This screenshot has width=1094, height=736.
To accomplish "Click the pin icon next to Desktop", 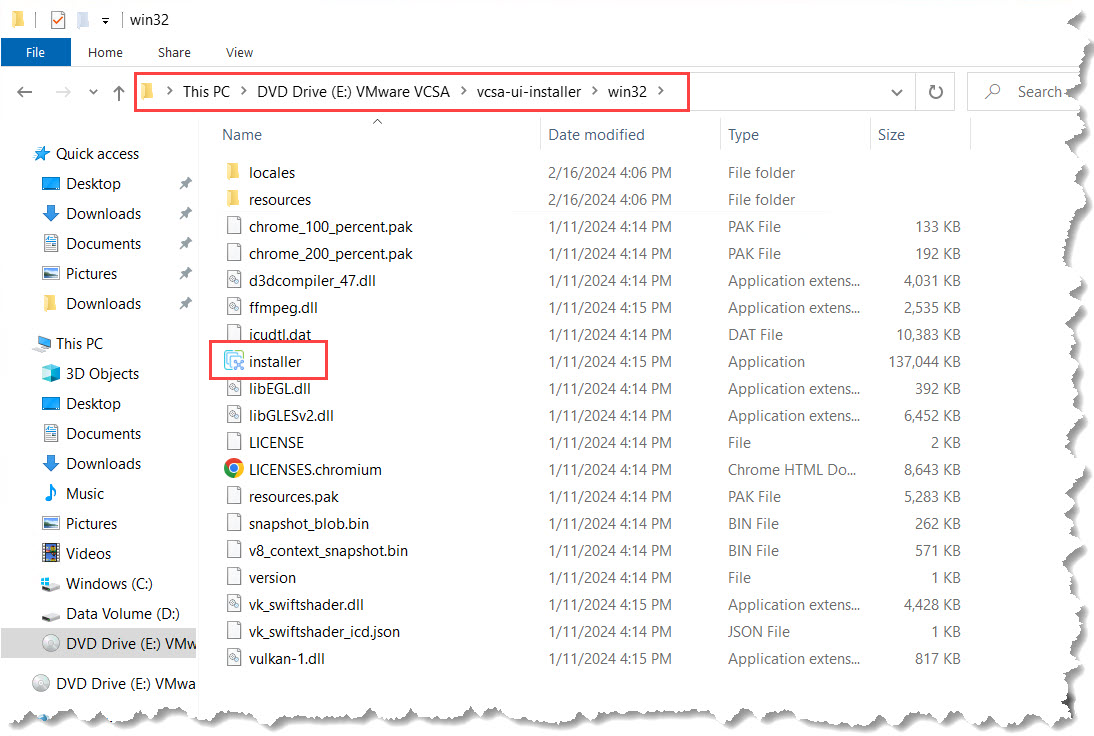I will tap(185, 183).
